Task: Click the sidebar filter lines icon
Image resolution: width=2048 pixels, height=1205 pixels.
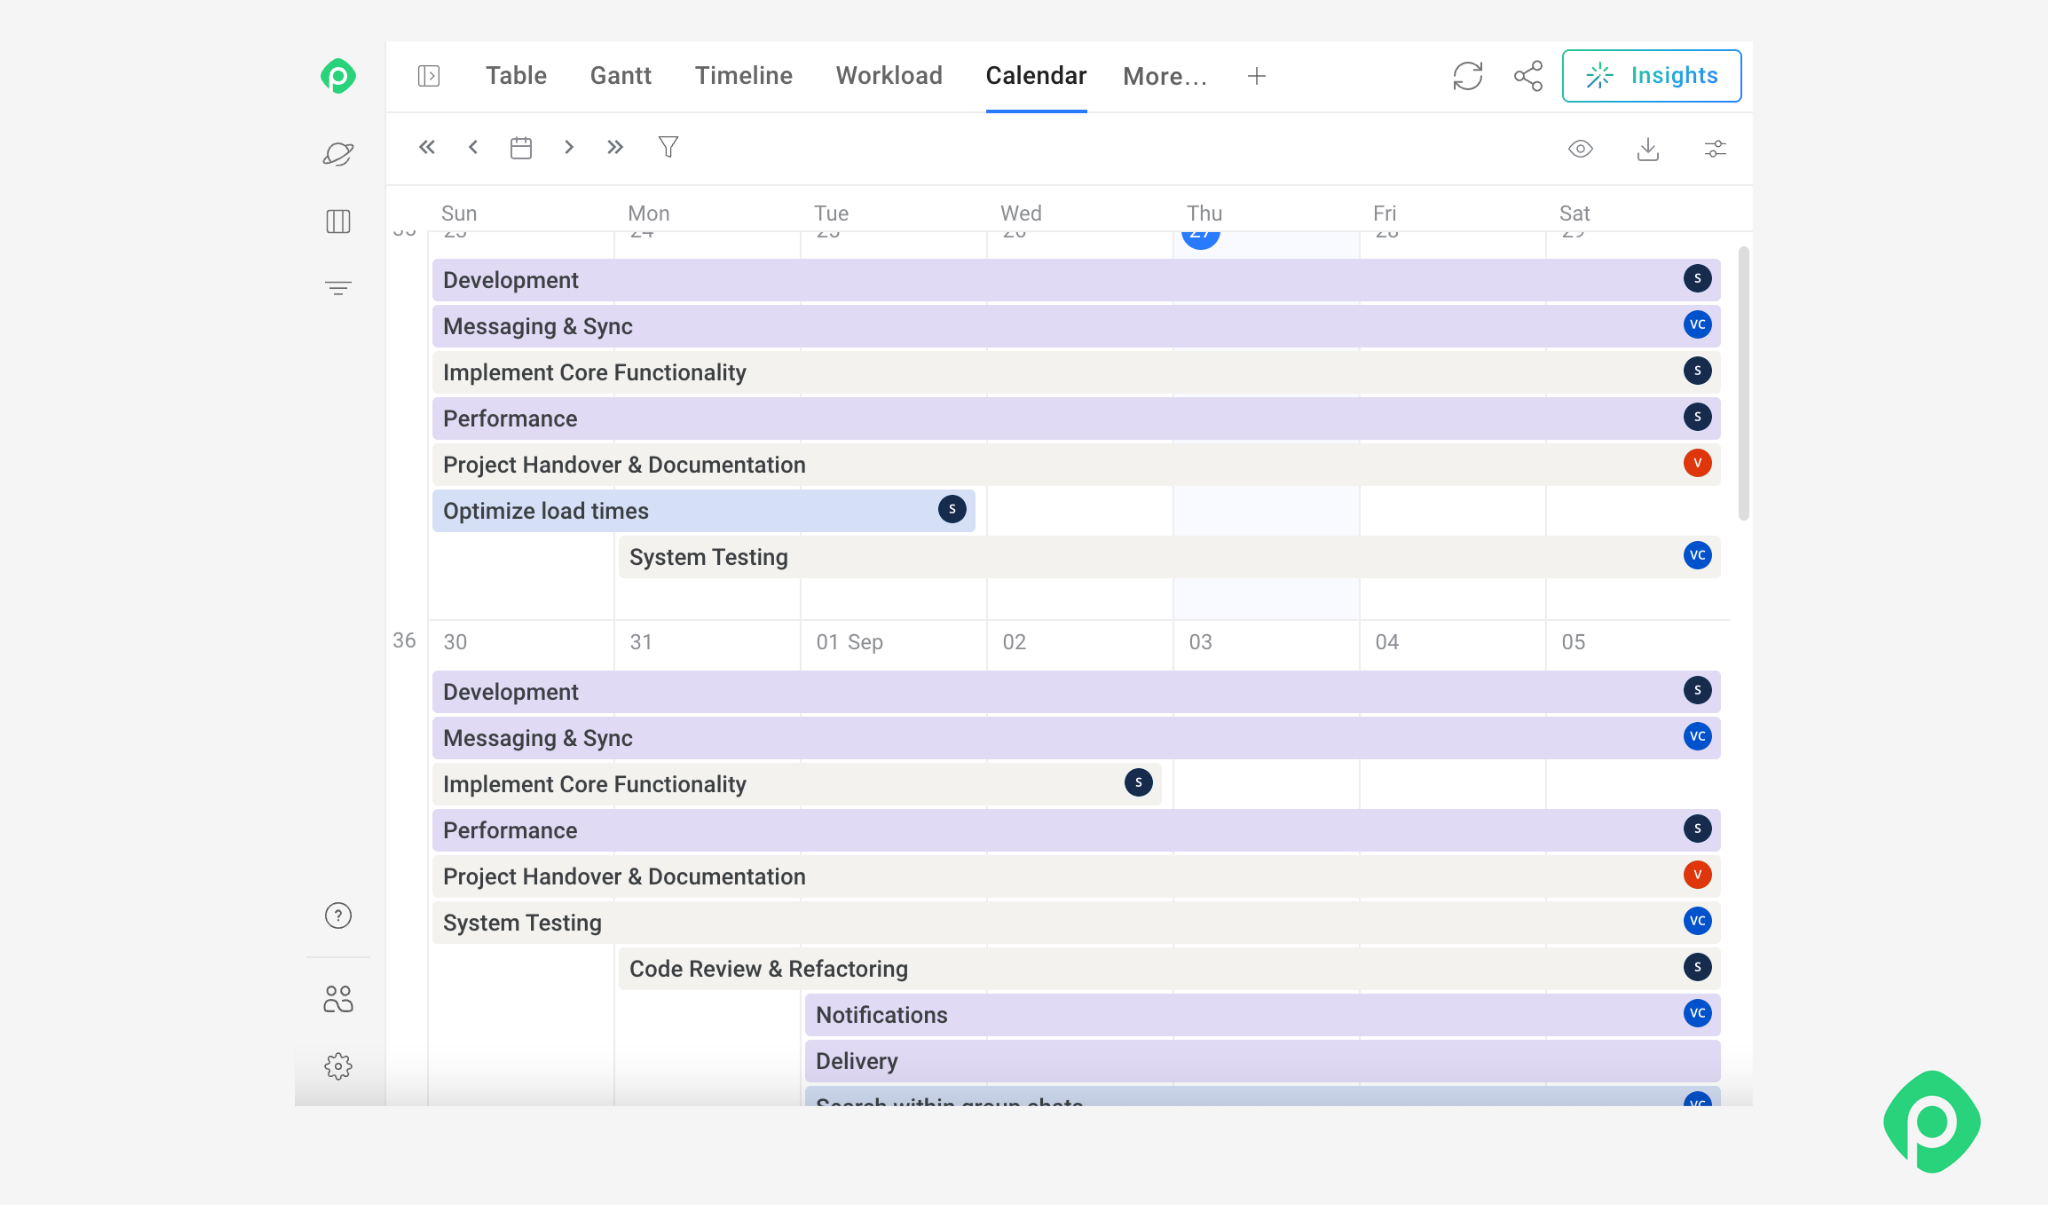Action: coord(338,288)
